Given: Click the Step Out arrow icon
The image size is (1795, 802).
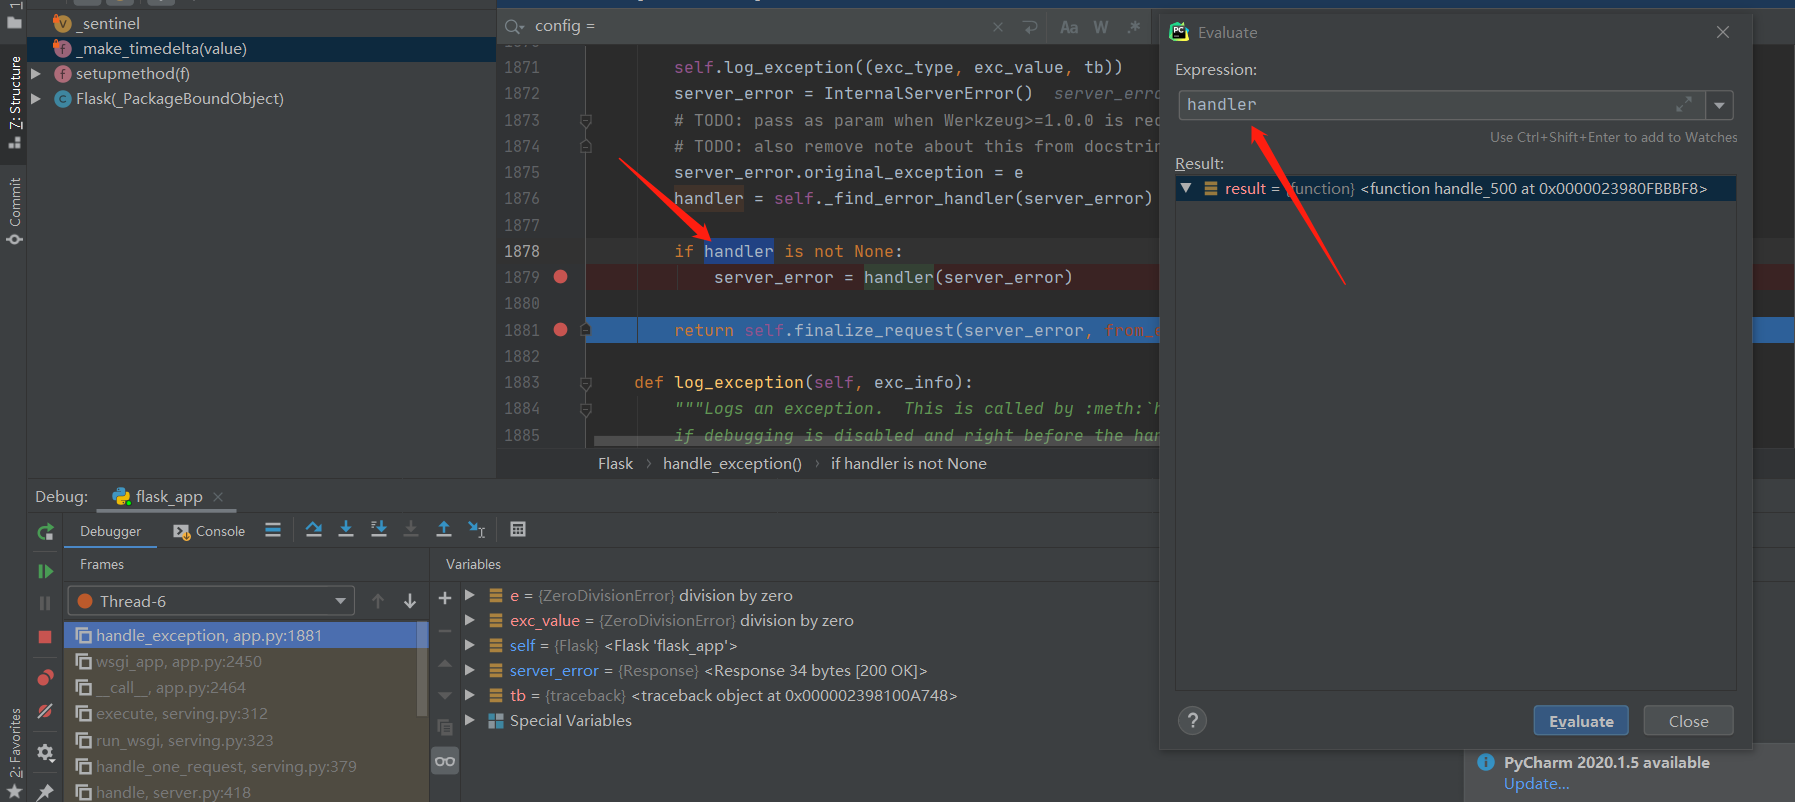Looking at the screenshot, I should pyautogui.click(x=444, y=530).
